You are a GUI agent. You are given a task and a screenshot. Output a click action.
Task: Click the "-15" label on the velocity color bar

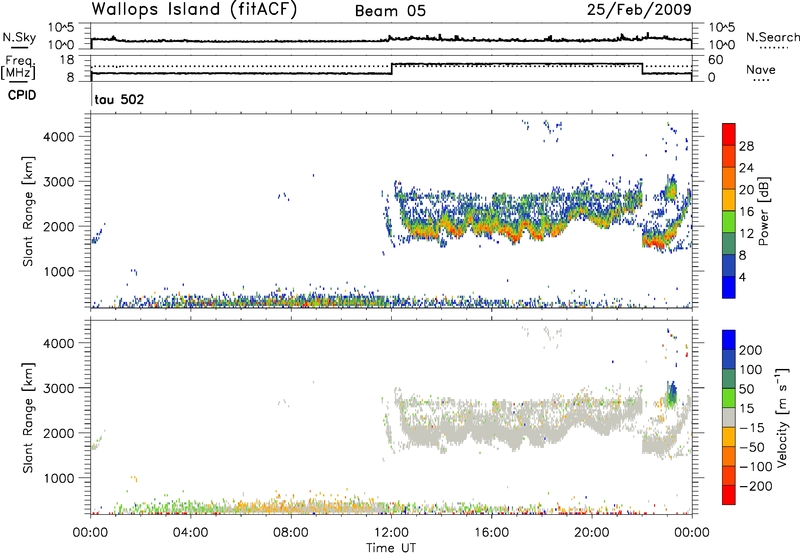click(x=752, y=428)
